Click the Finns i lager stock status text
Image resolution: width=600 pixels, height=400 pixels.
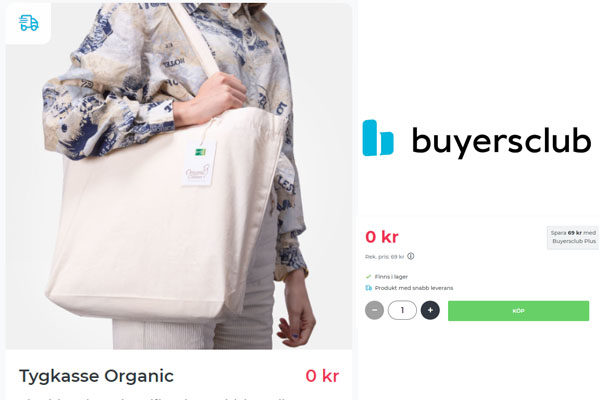391,276
